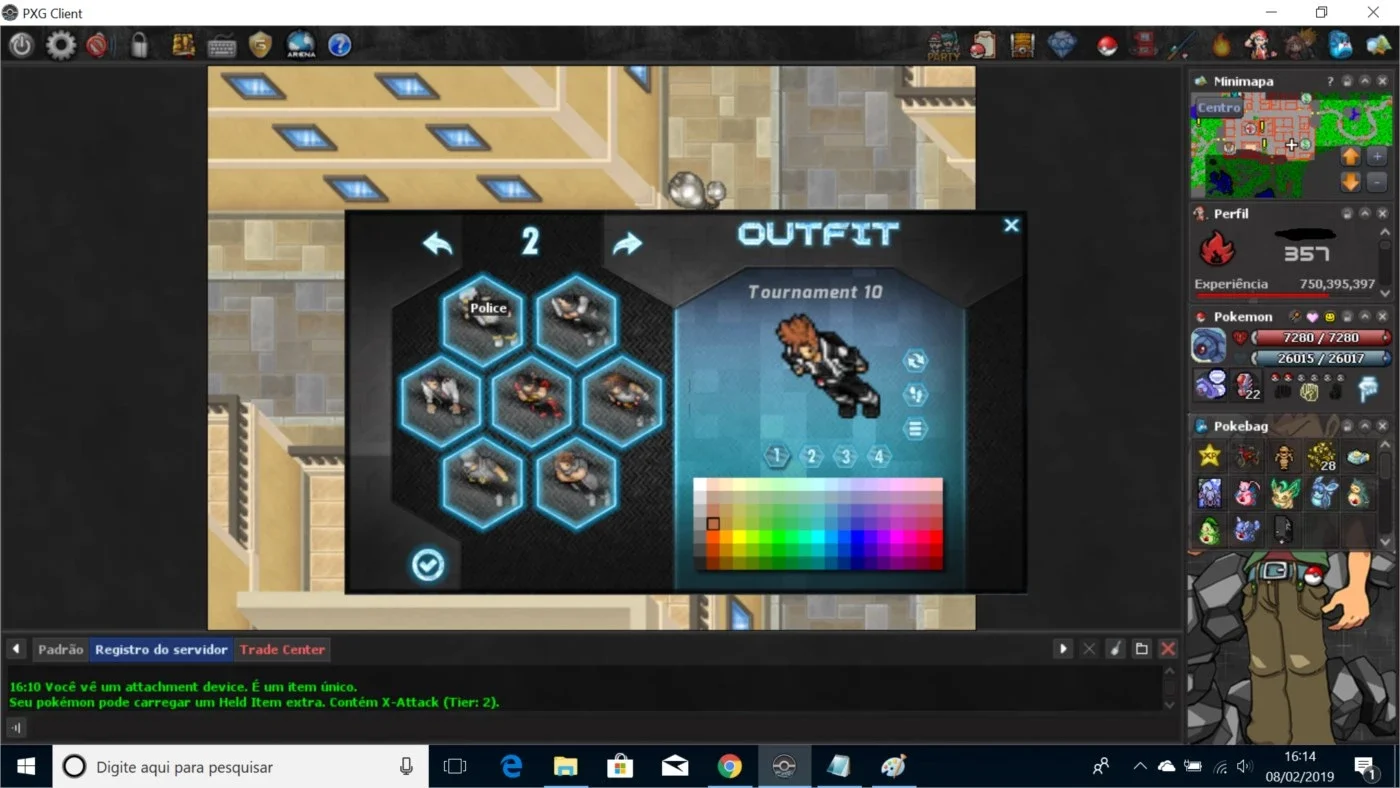Screen dimensions: 1400x788
Task: Open the Party icon
Action: (943, 45)
